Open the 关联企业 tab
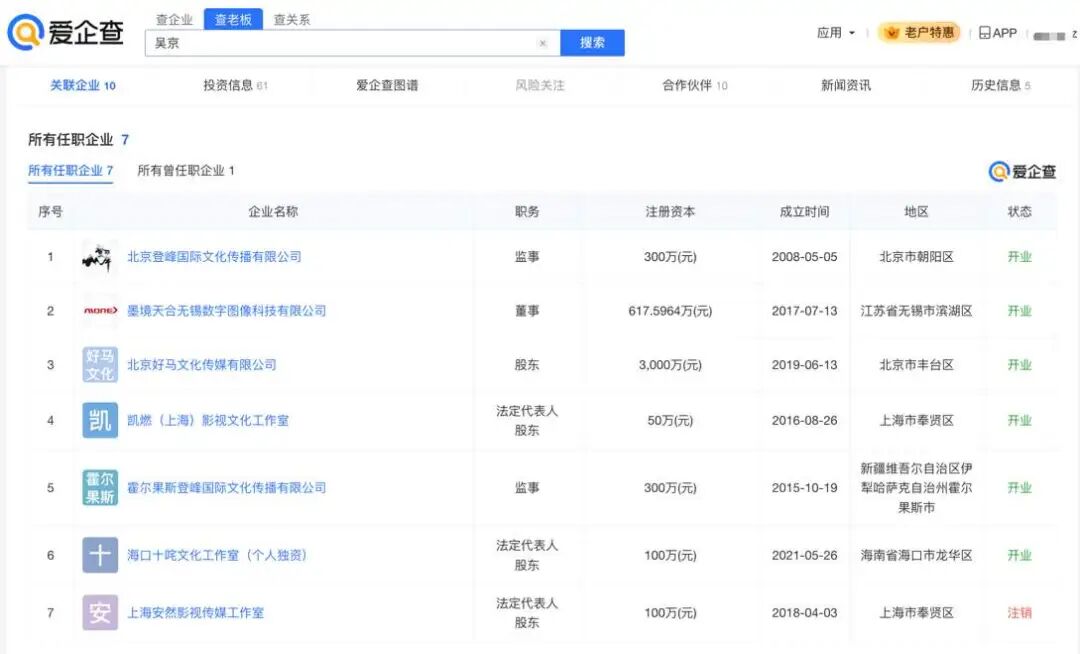 point(83,85)
